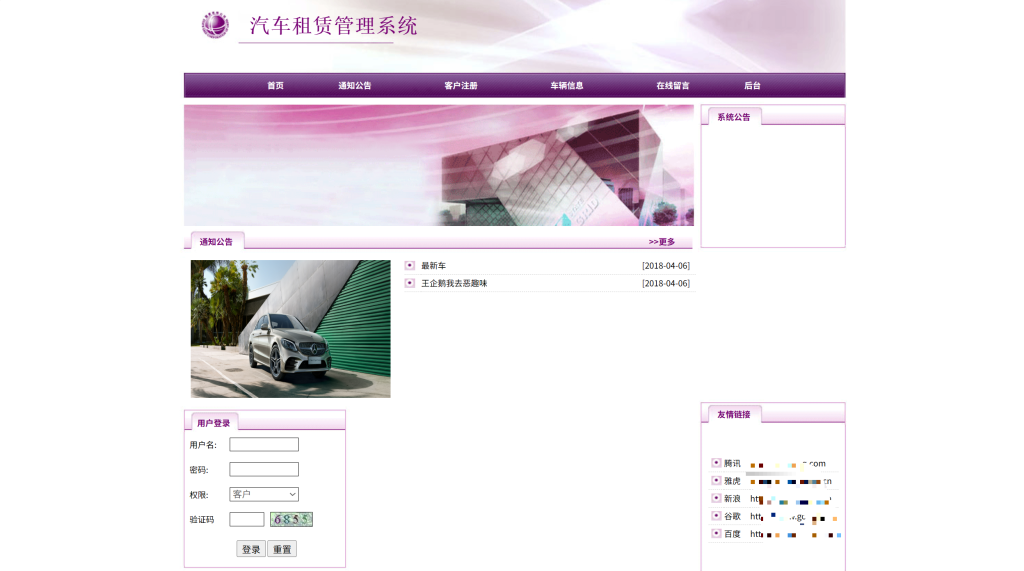Click the purple globe logo icon
This screenshot has width=1024, height=571.
(215, 25)
